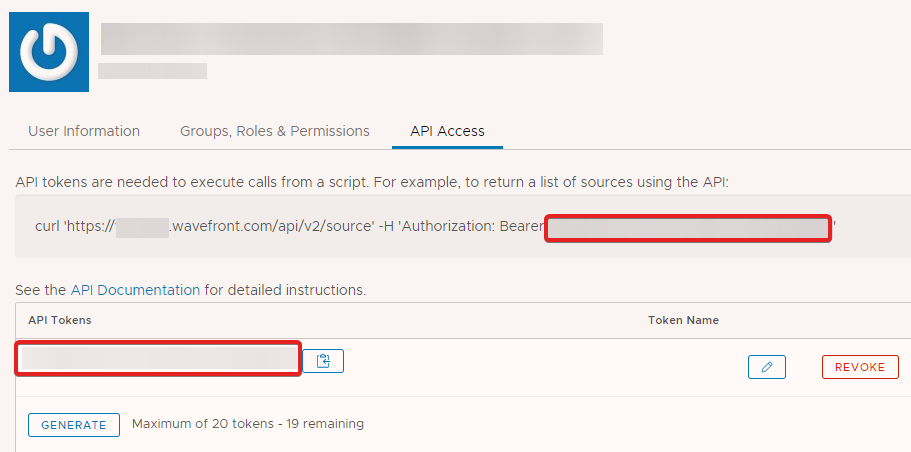Click the blurred subdomain before .wavefront.com
Image resolution: width=911 pixels, height=452 pixels.
click(142, 226)
